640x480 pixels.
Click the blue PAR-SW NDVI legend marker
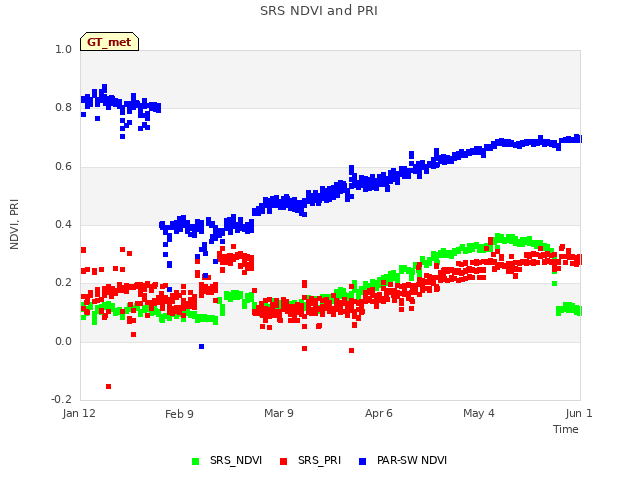[x=362, y=461]
